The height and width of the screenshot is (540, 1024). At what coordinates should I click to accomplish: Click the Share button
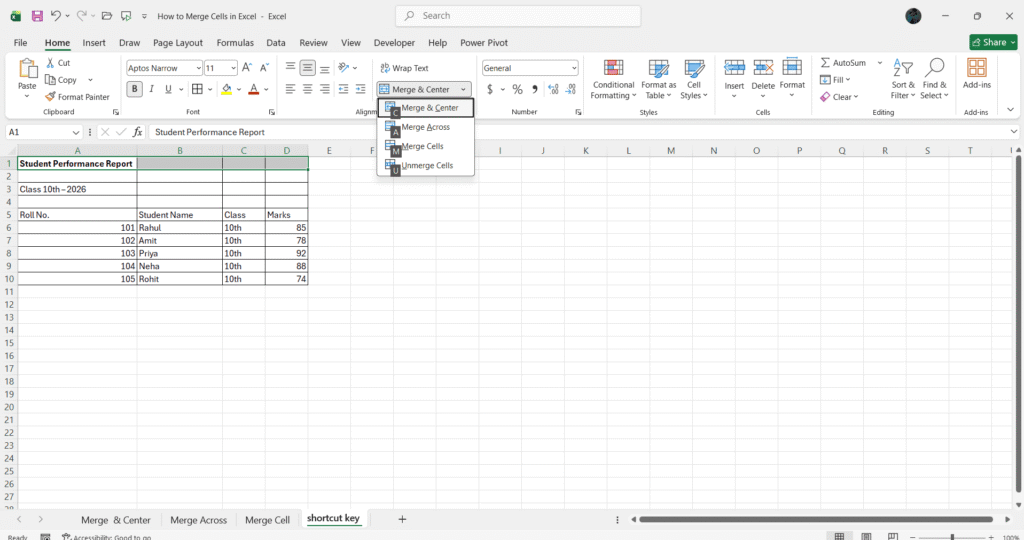(x=993, y=42)
